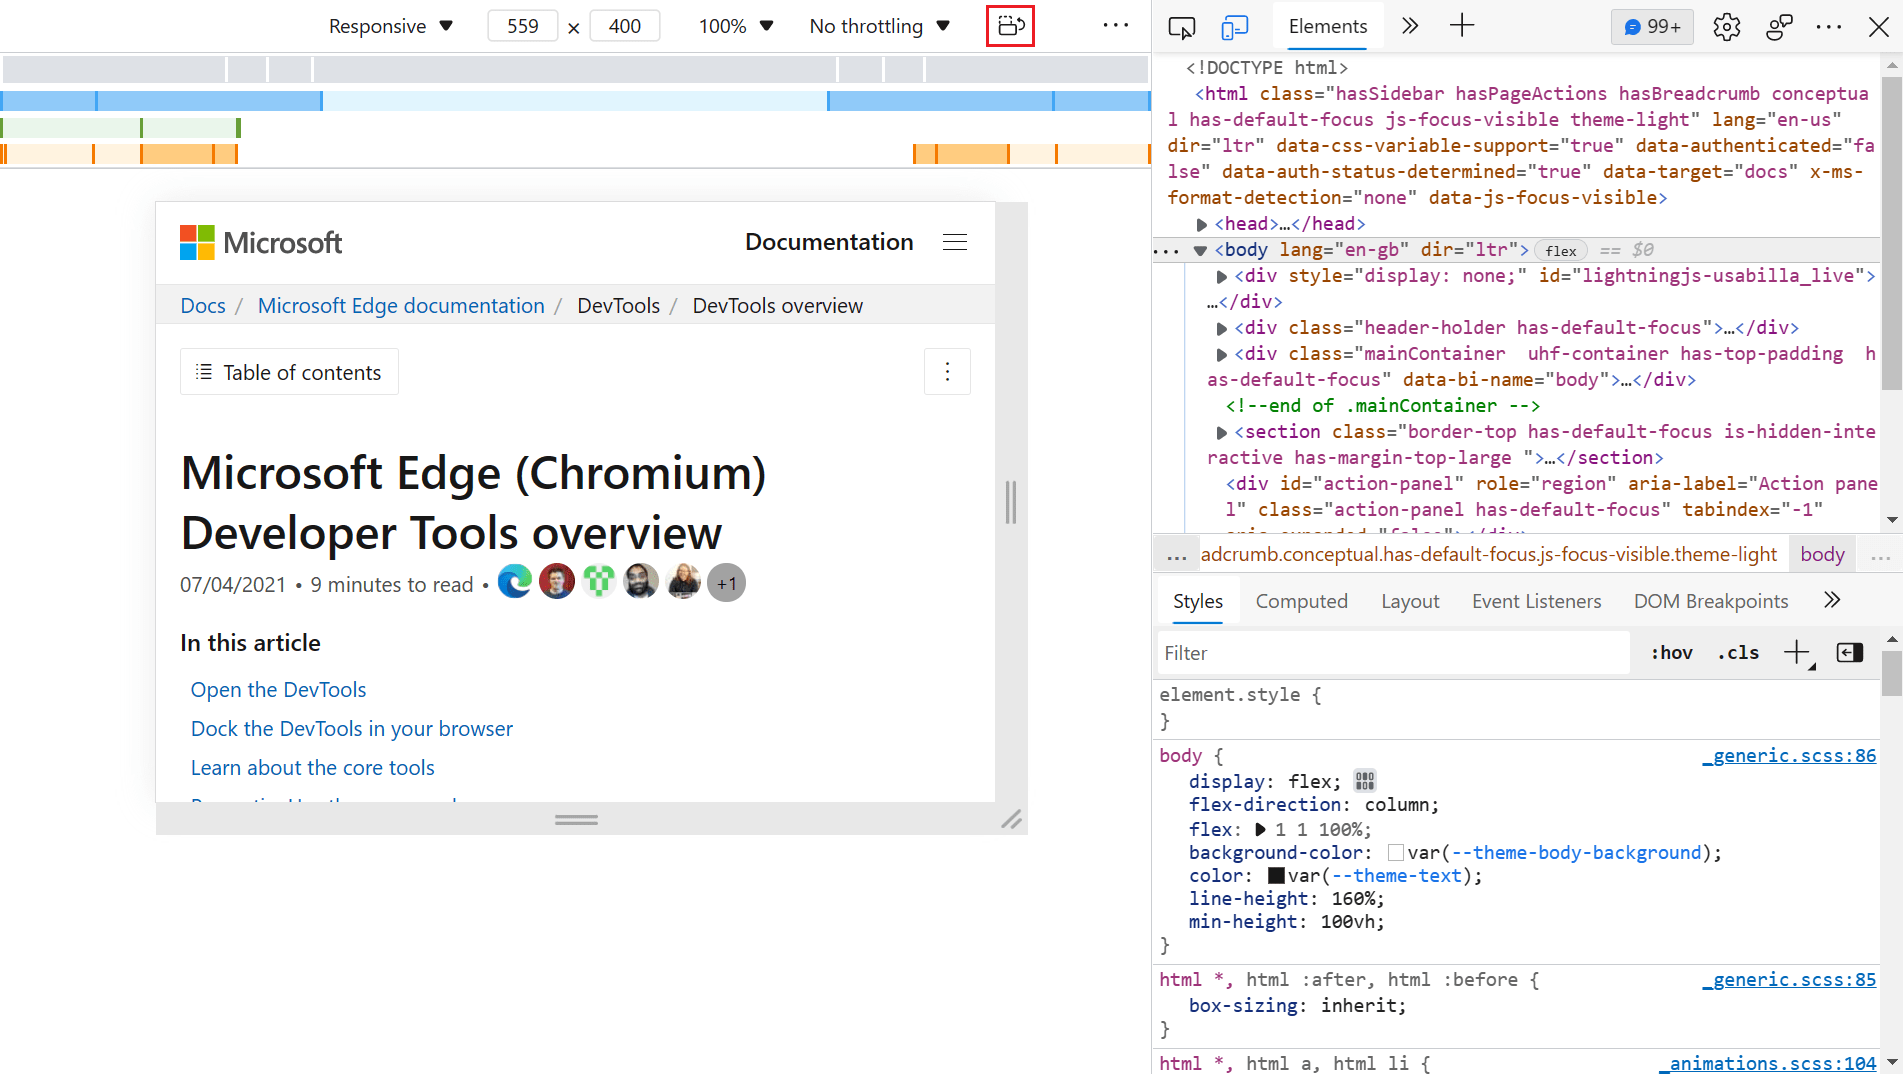The width and height of the screenshot is (1903, 1074).
Task: Open the _generic.scss:86 source link
Action: pos(1789,755)
